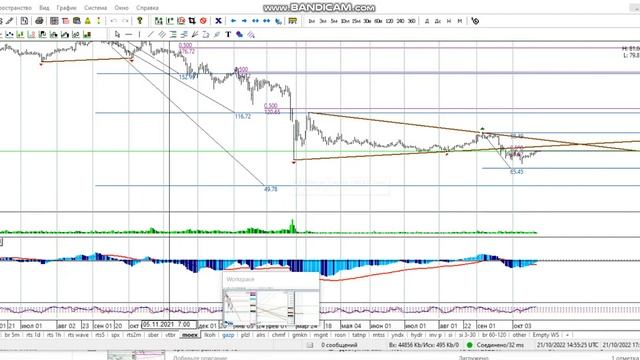Click the new document page icon
The image size is (640, 360).
[x=24, y=21]
